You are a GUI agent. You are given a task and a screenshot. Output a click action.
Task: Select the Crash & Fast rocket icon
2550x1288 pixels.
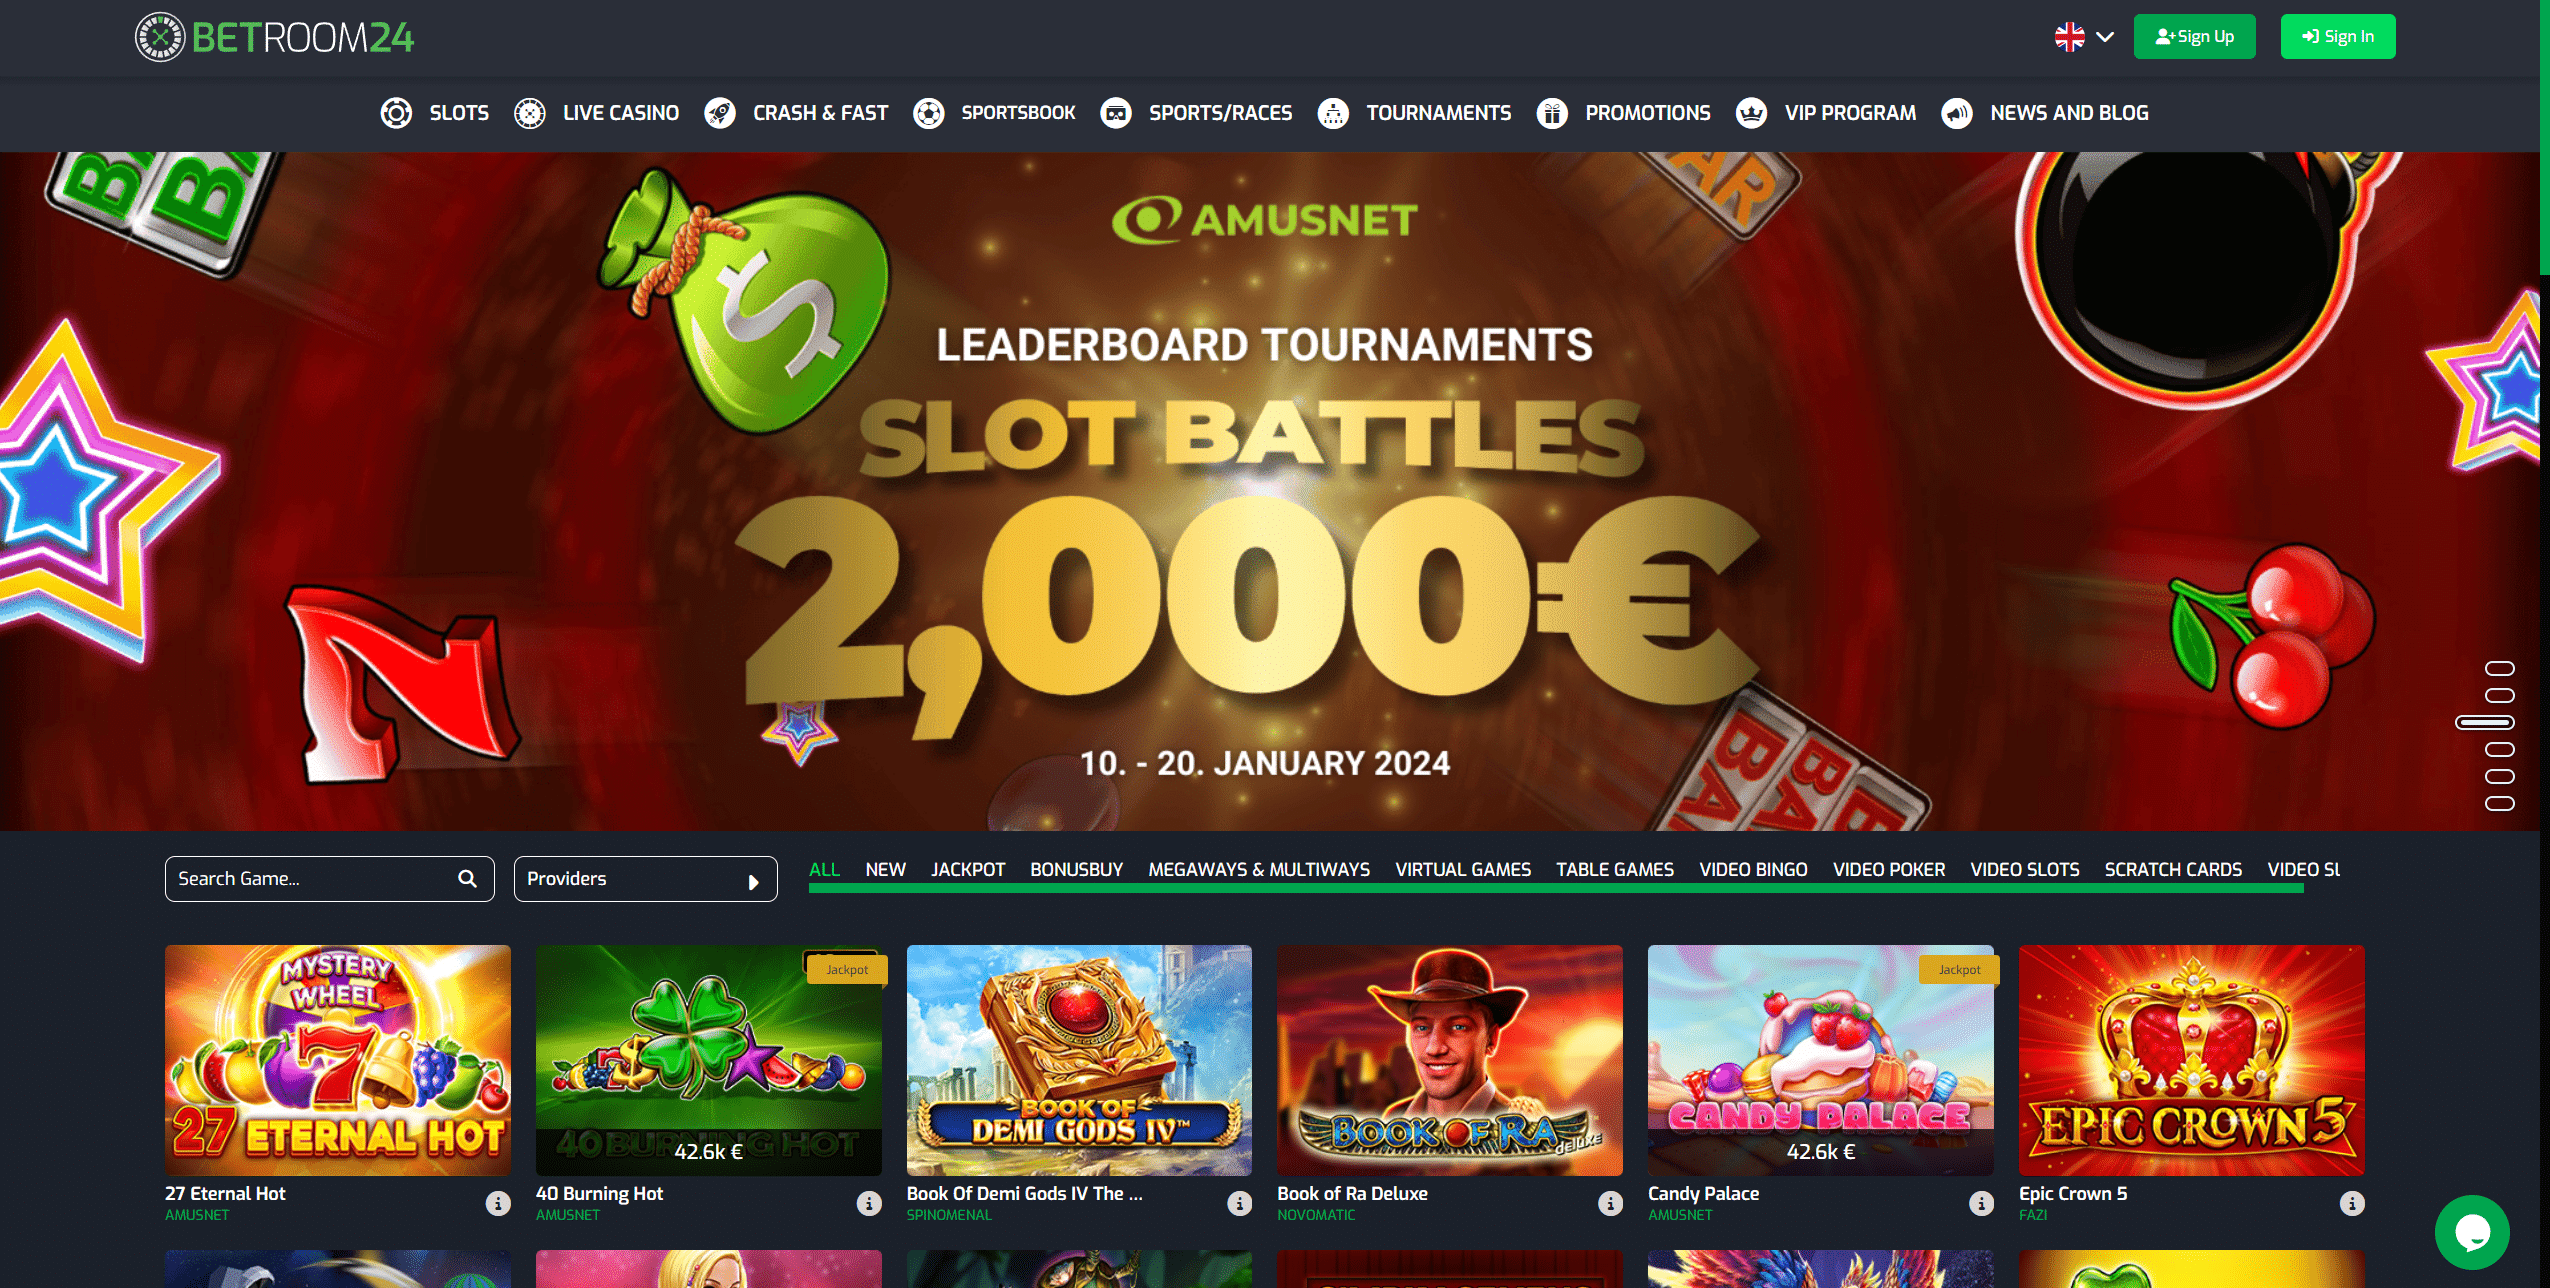[x=719, y=113]
